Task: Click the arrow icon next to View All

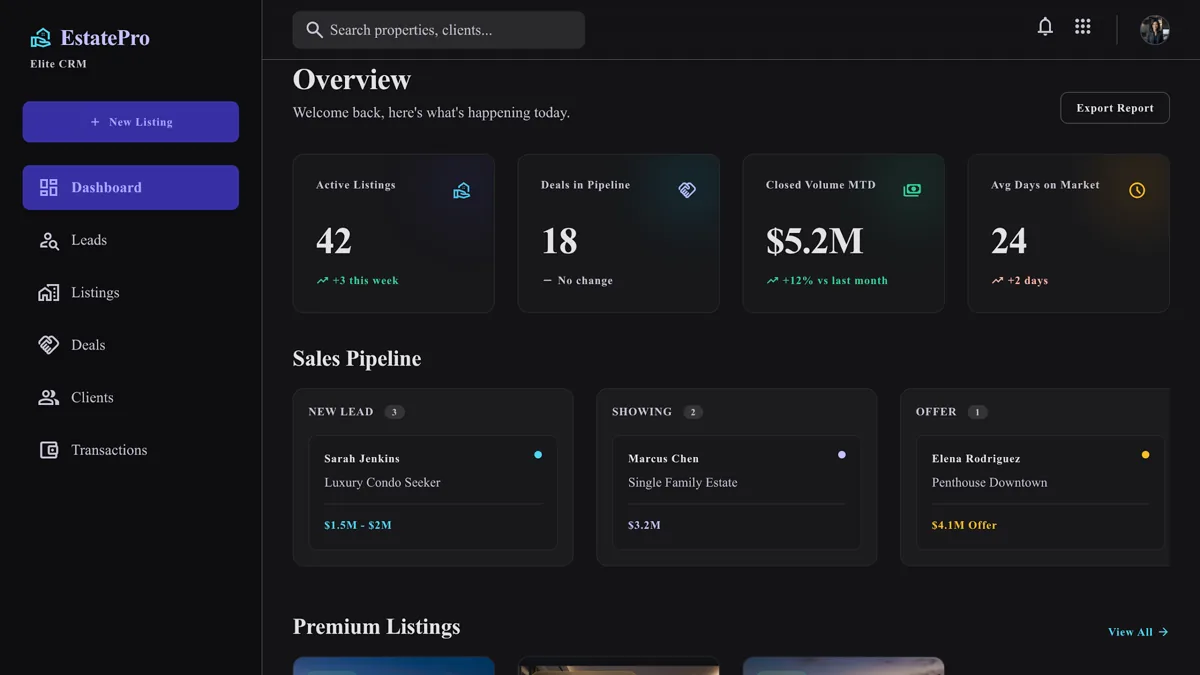Action: pyautogui.click(x=1163, y=632)
